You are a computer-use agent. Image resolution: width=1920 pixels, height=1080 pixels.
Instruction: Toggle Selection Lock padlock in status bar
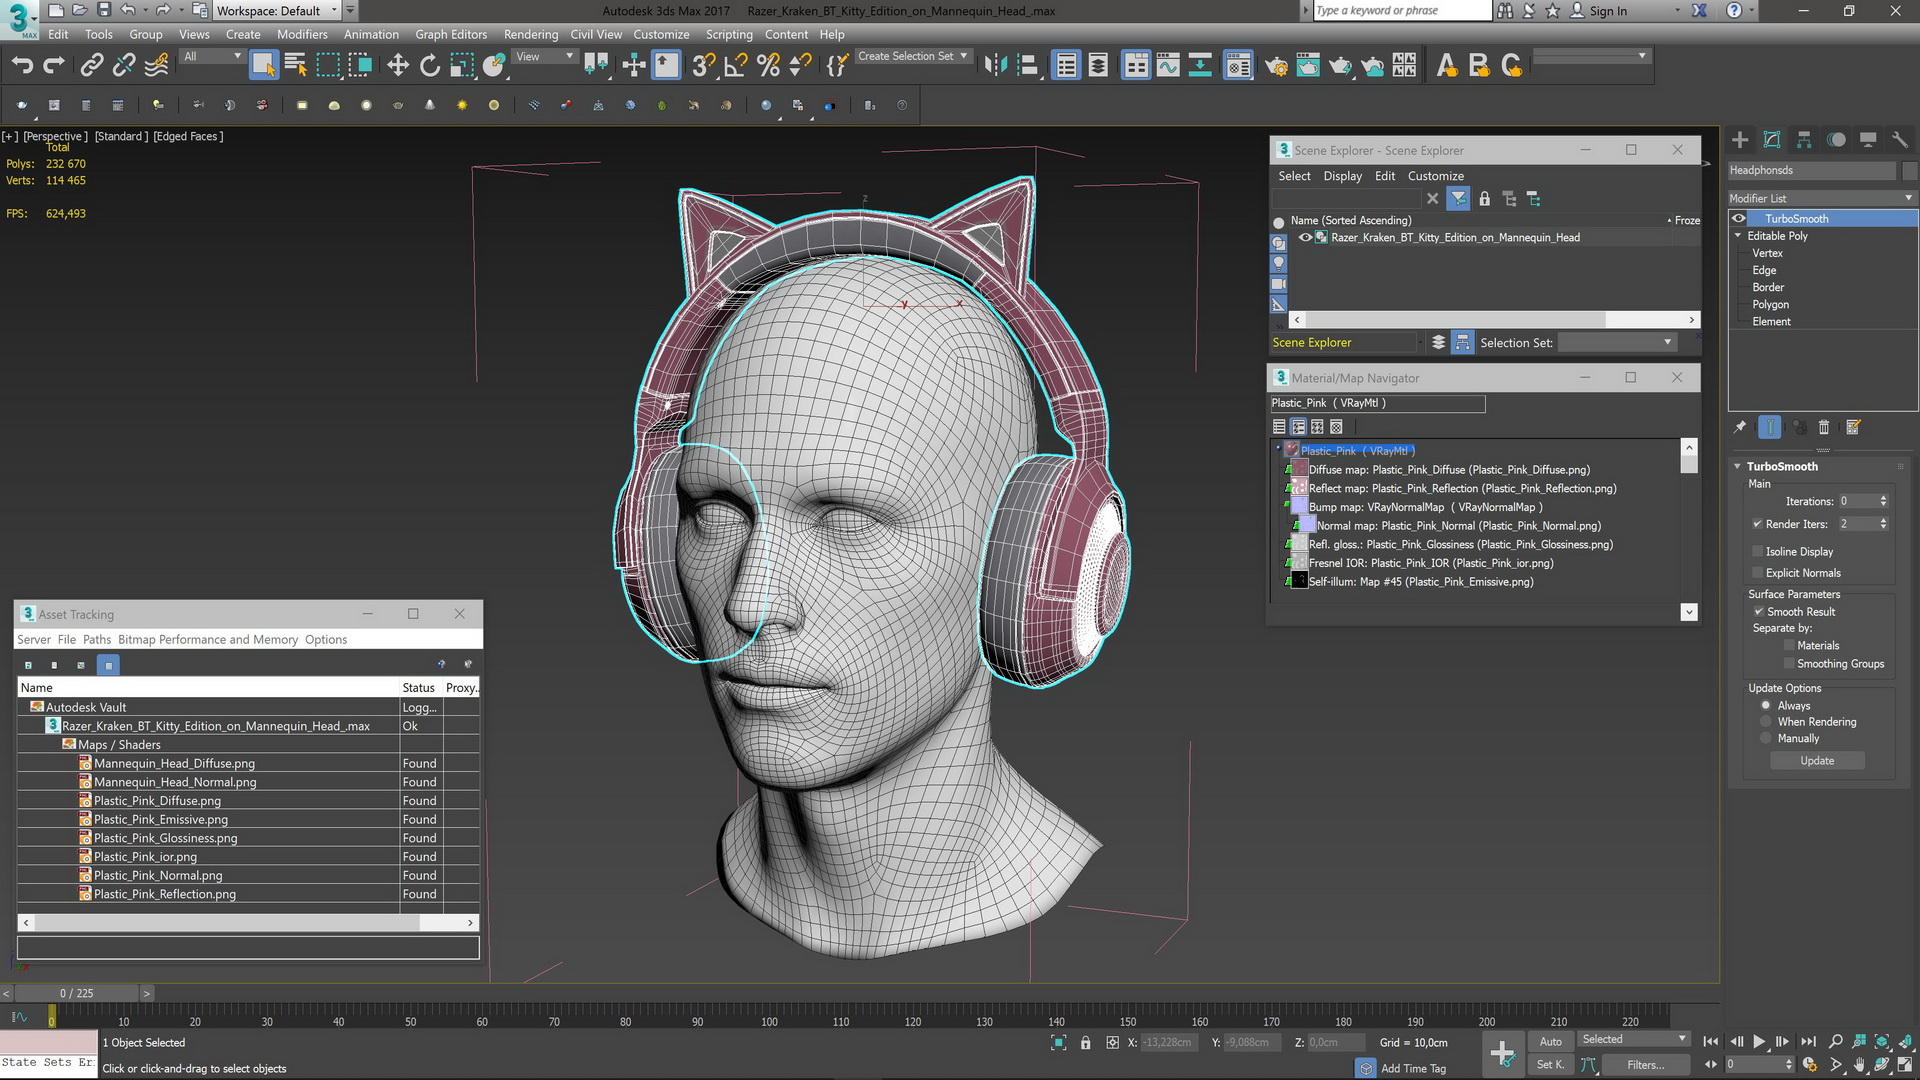[1085, 1043]
